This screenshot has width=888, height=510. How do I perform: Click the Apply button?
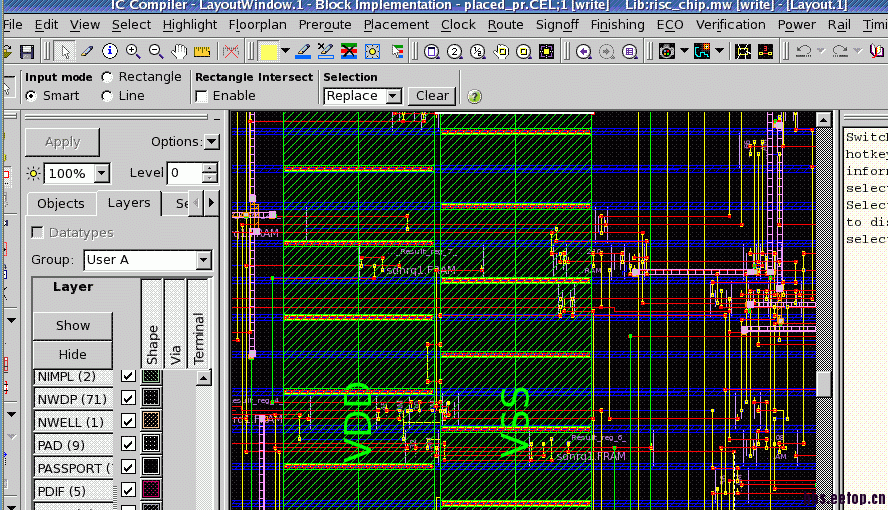pyautogui.click(x=62, y=142)
